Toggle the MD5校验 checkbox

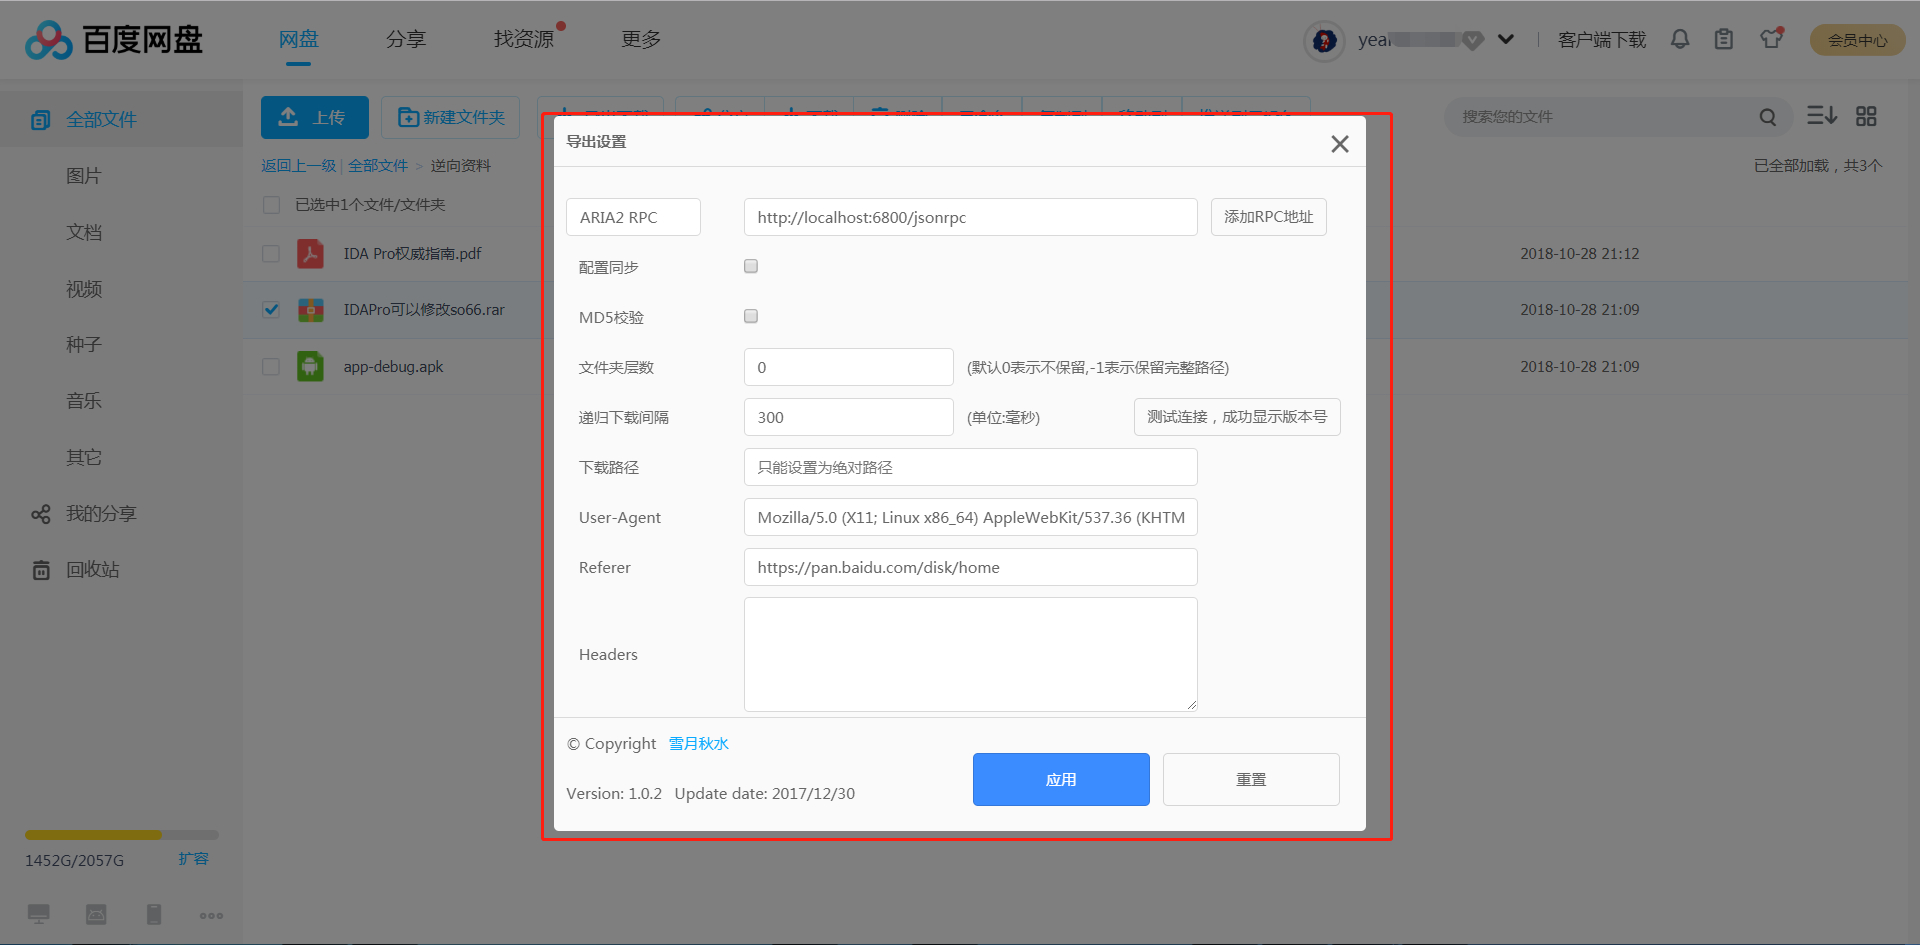click(x=751, y=316)
